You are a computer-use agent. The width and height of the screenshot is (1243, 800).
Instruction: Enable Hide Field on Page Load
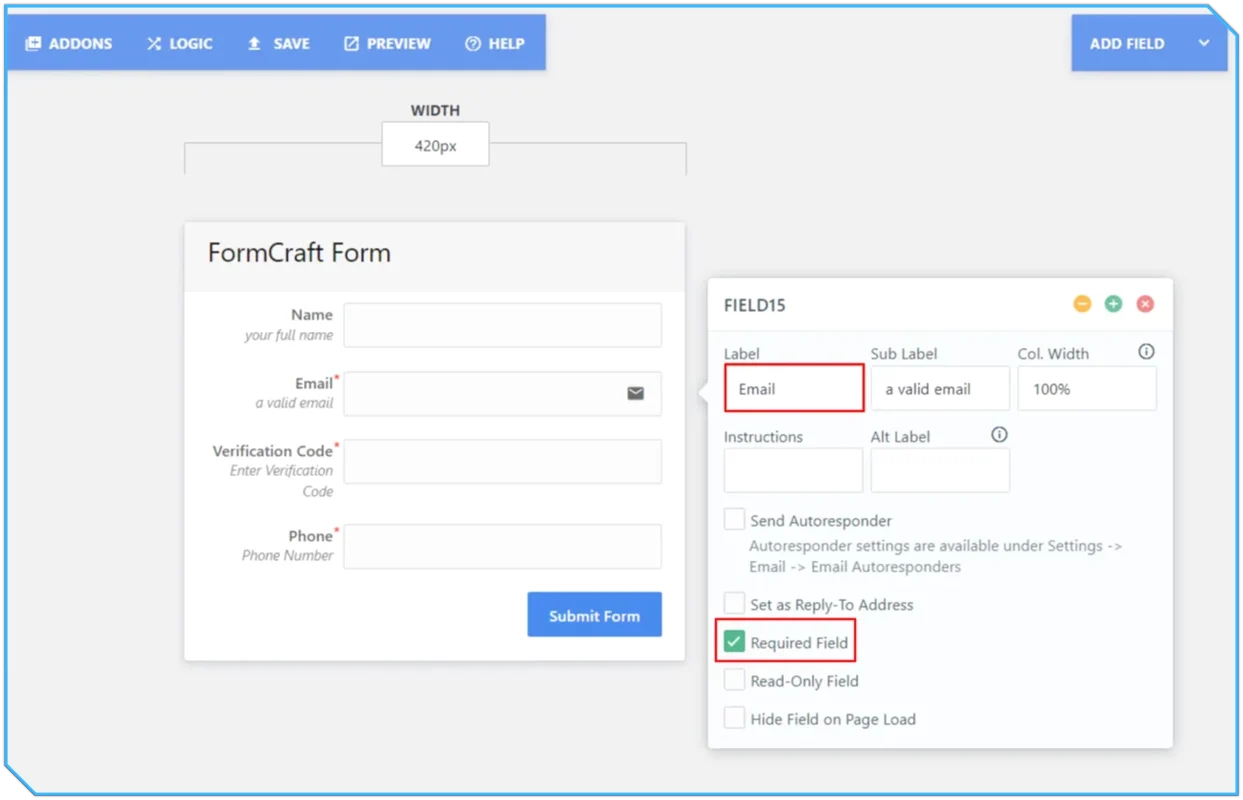[x=735, y=718]
